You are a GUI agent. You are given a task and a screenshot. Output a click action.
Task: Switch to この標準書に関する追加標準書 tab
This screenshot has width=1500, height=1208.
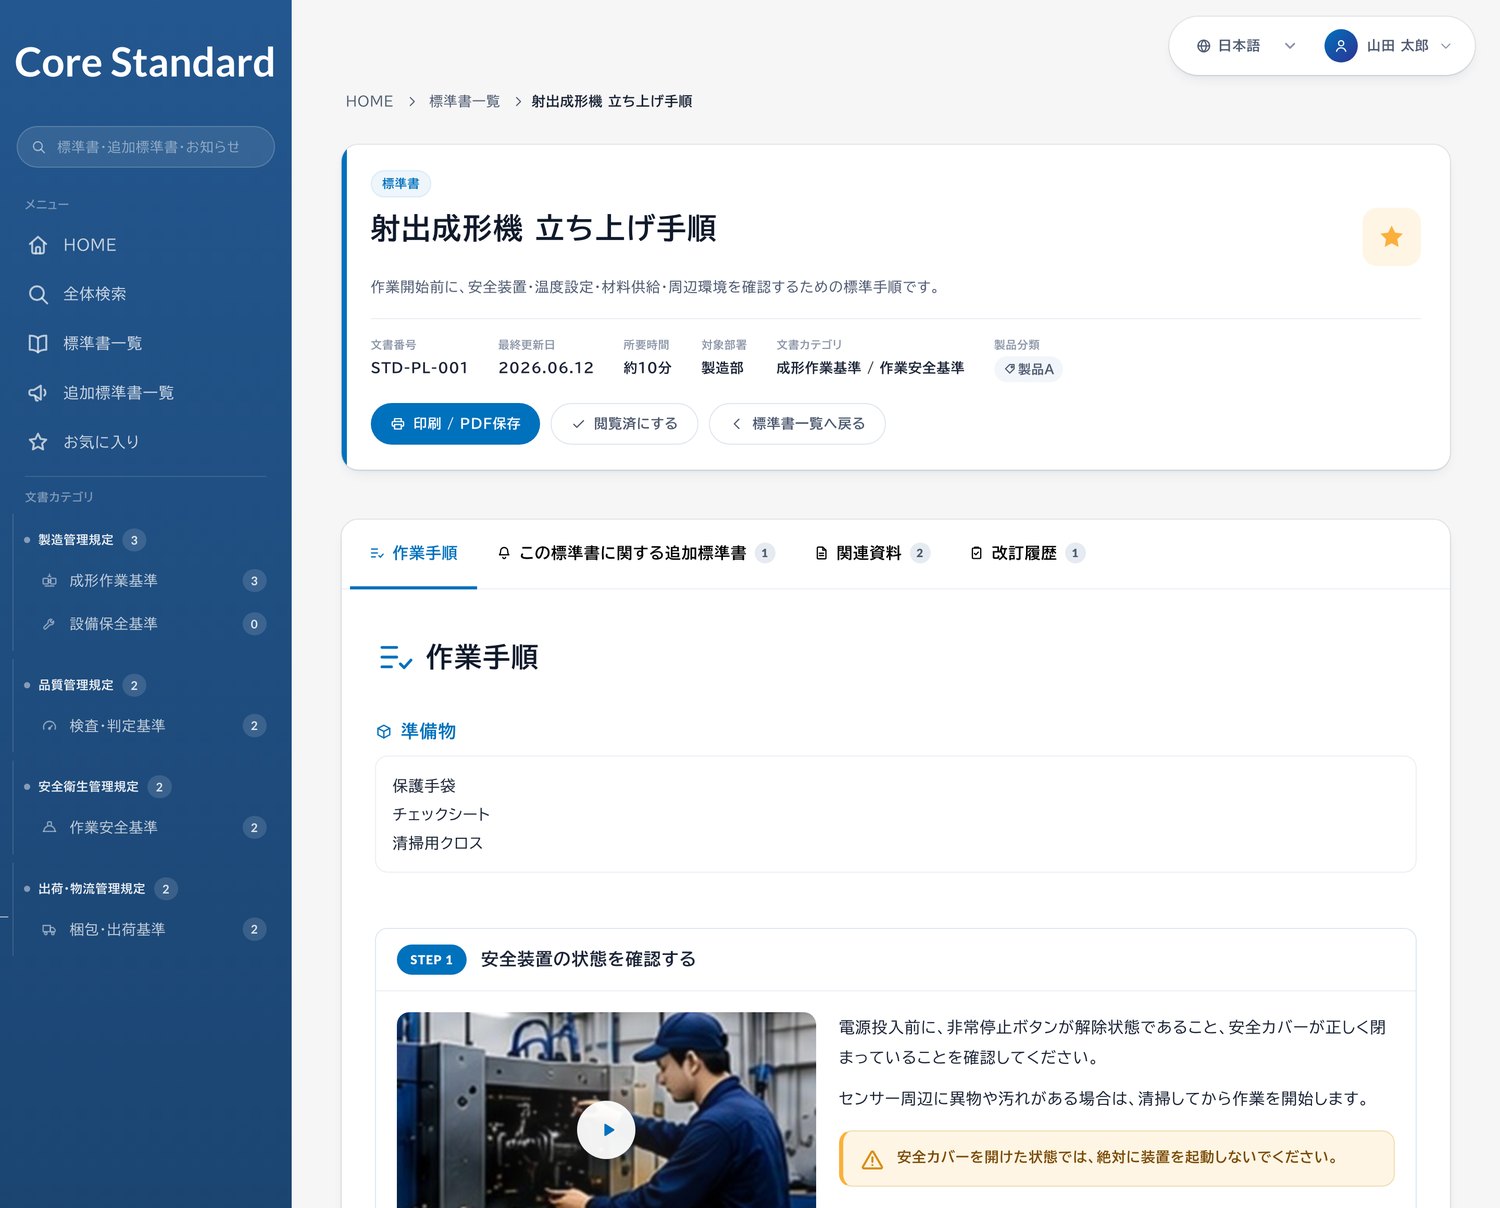(x=635, y=553)
